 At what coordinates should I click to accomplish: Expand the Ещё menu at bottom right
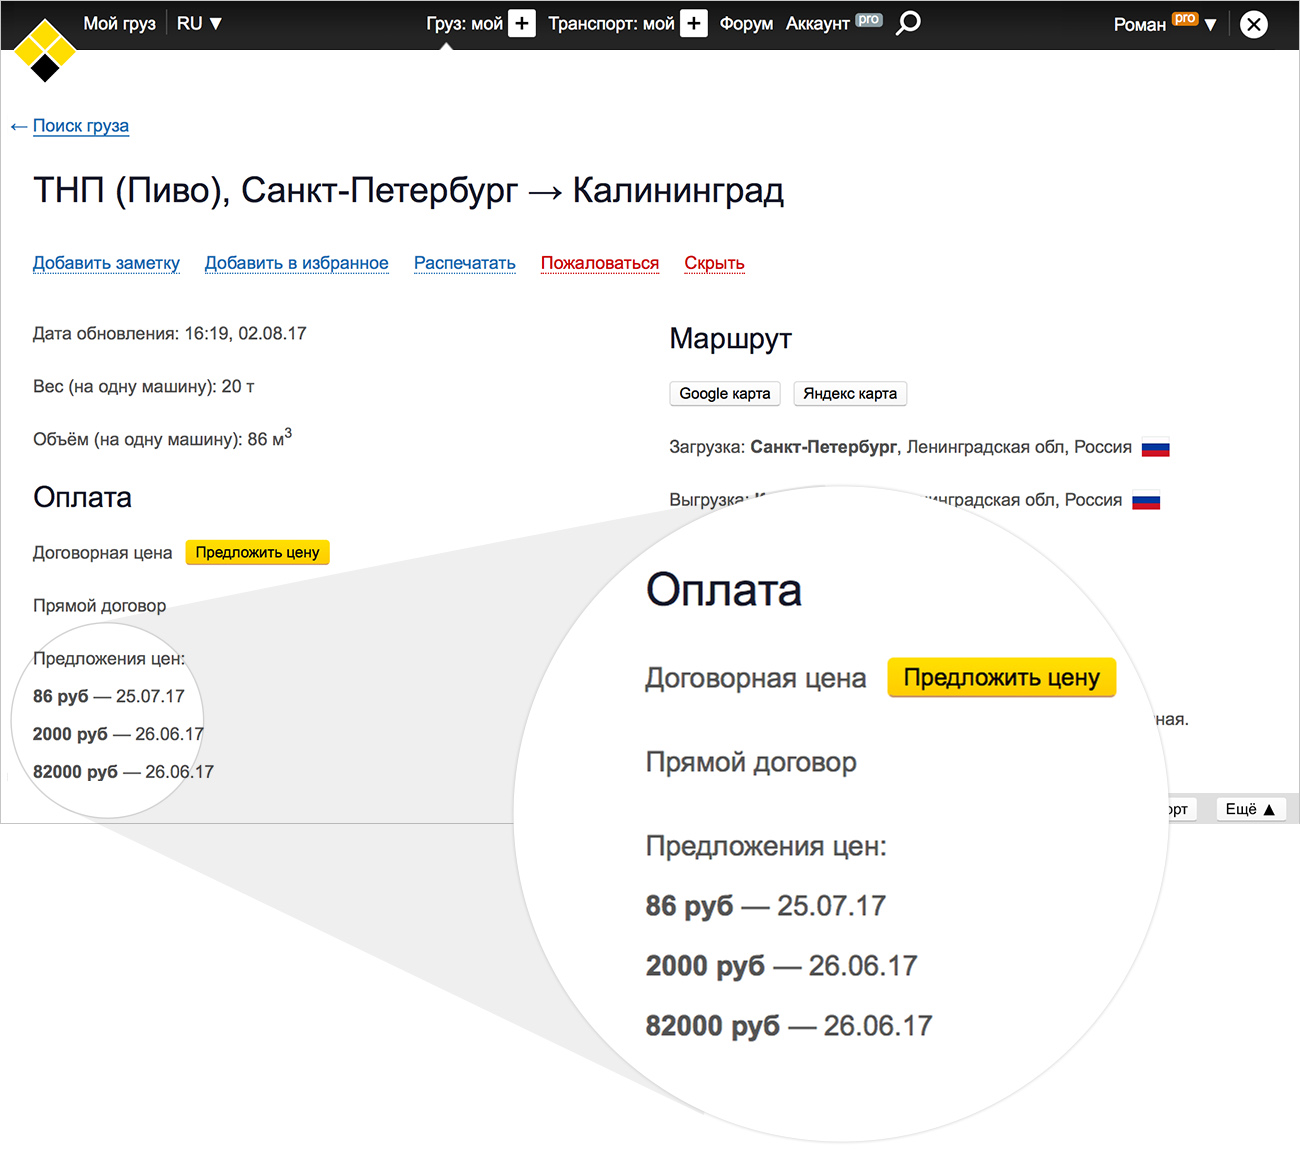[x=1250, y=809]
